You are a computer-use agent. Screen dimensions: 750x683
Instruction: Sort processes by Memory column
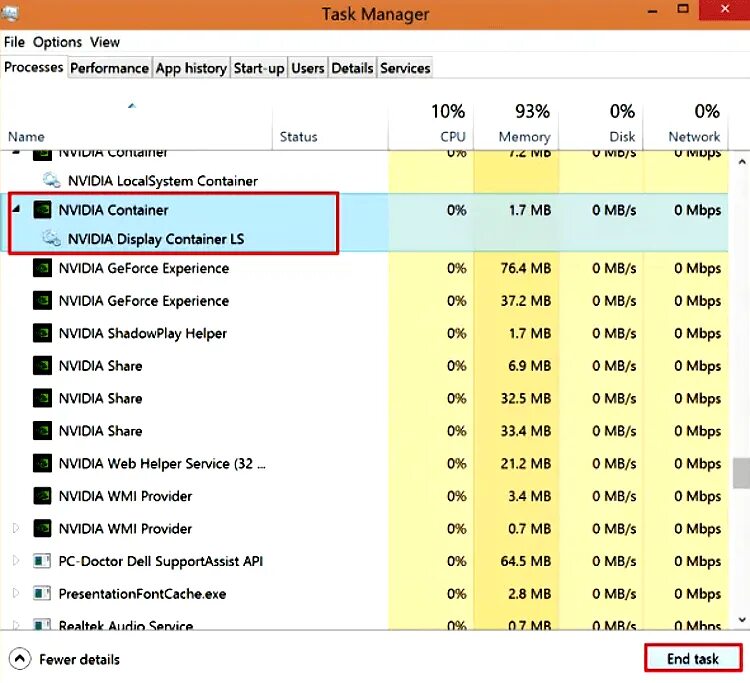pyautogui.click(x=516, y=124)
